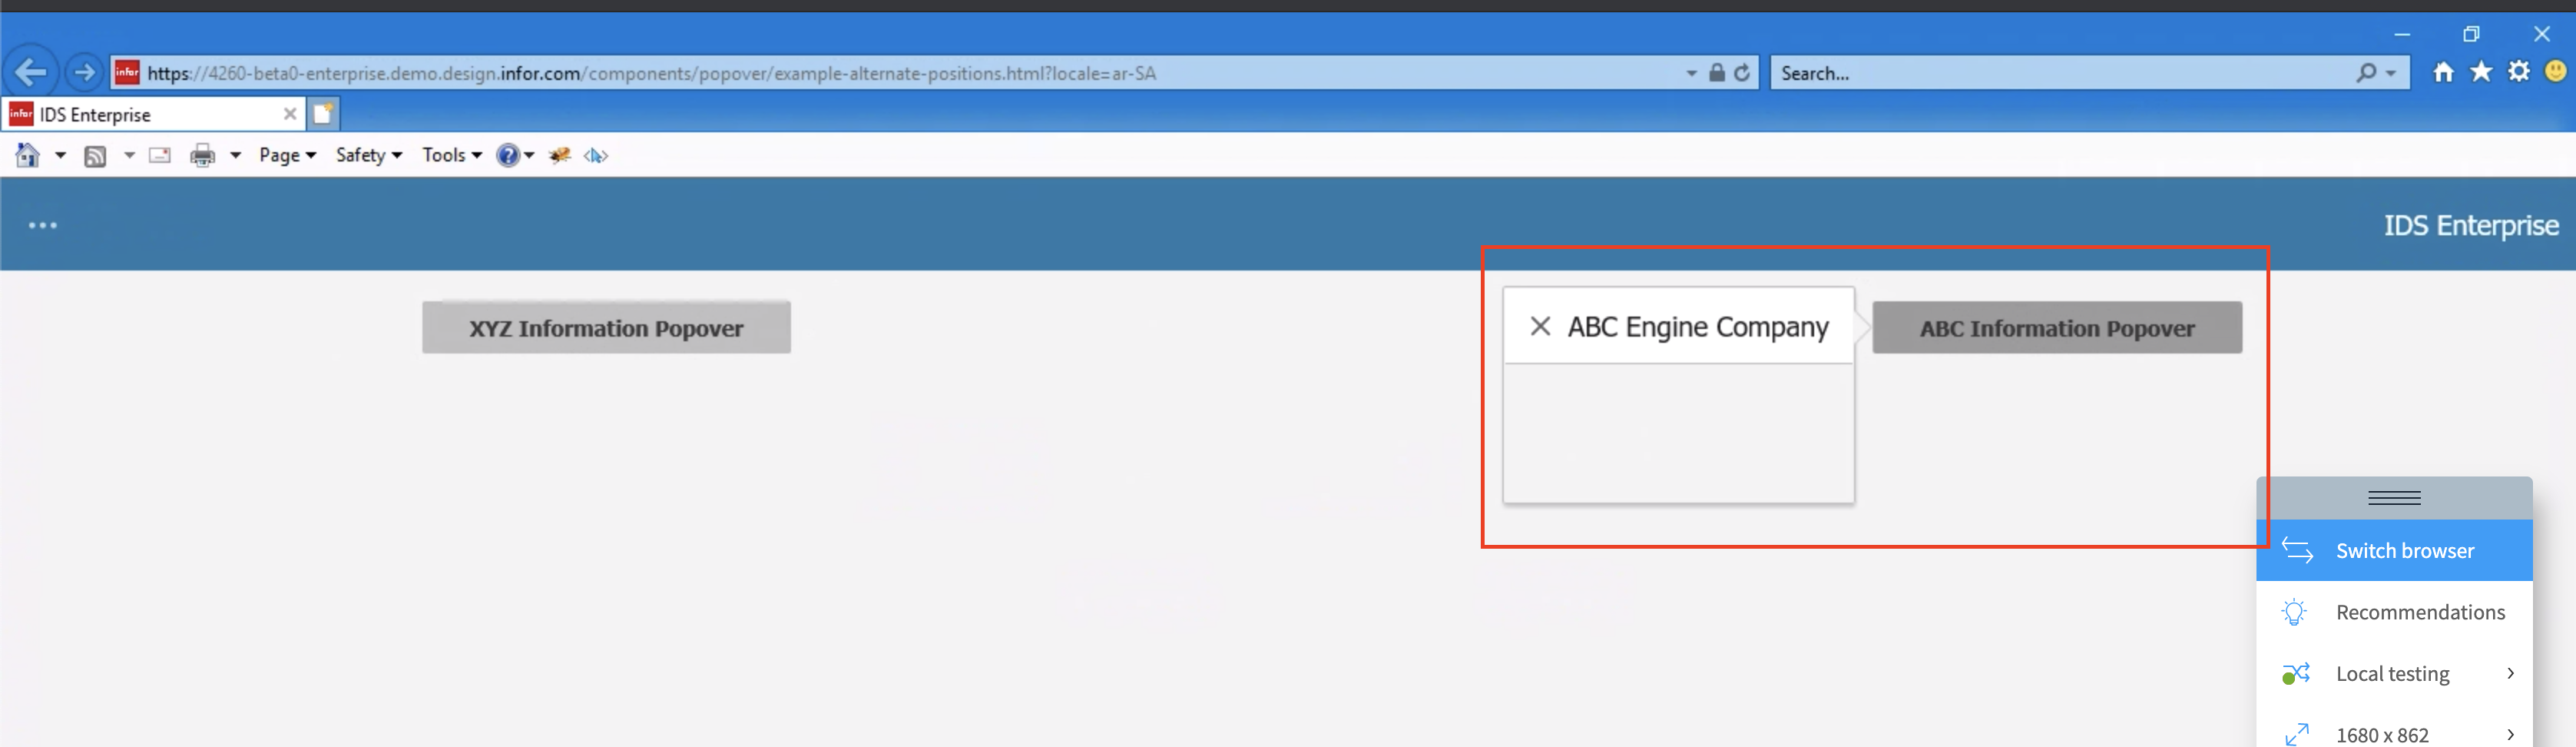Expand the Local testing chevron
2576x747 pixels.
point(2510,673)
